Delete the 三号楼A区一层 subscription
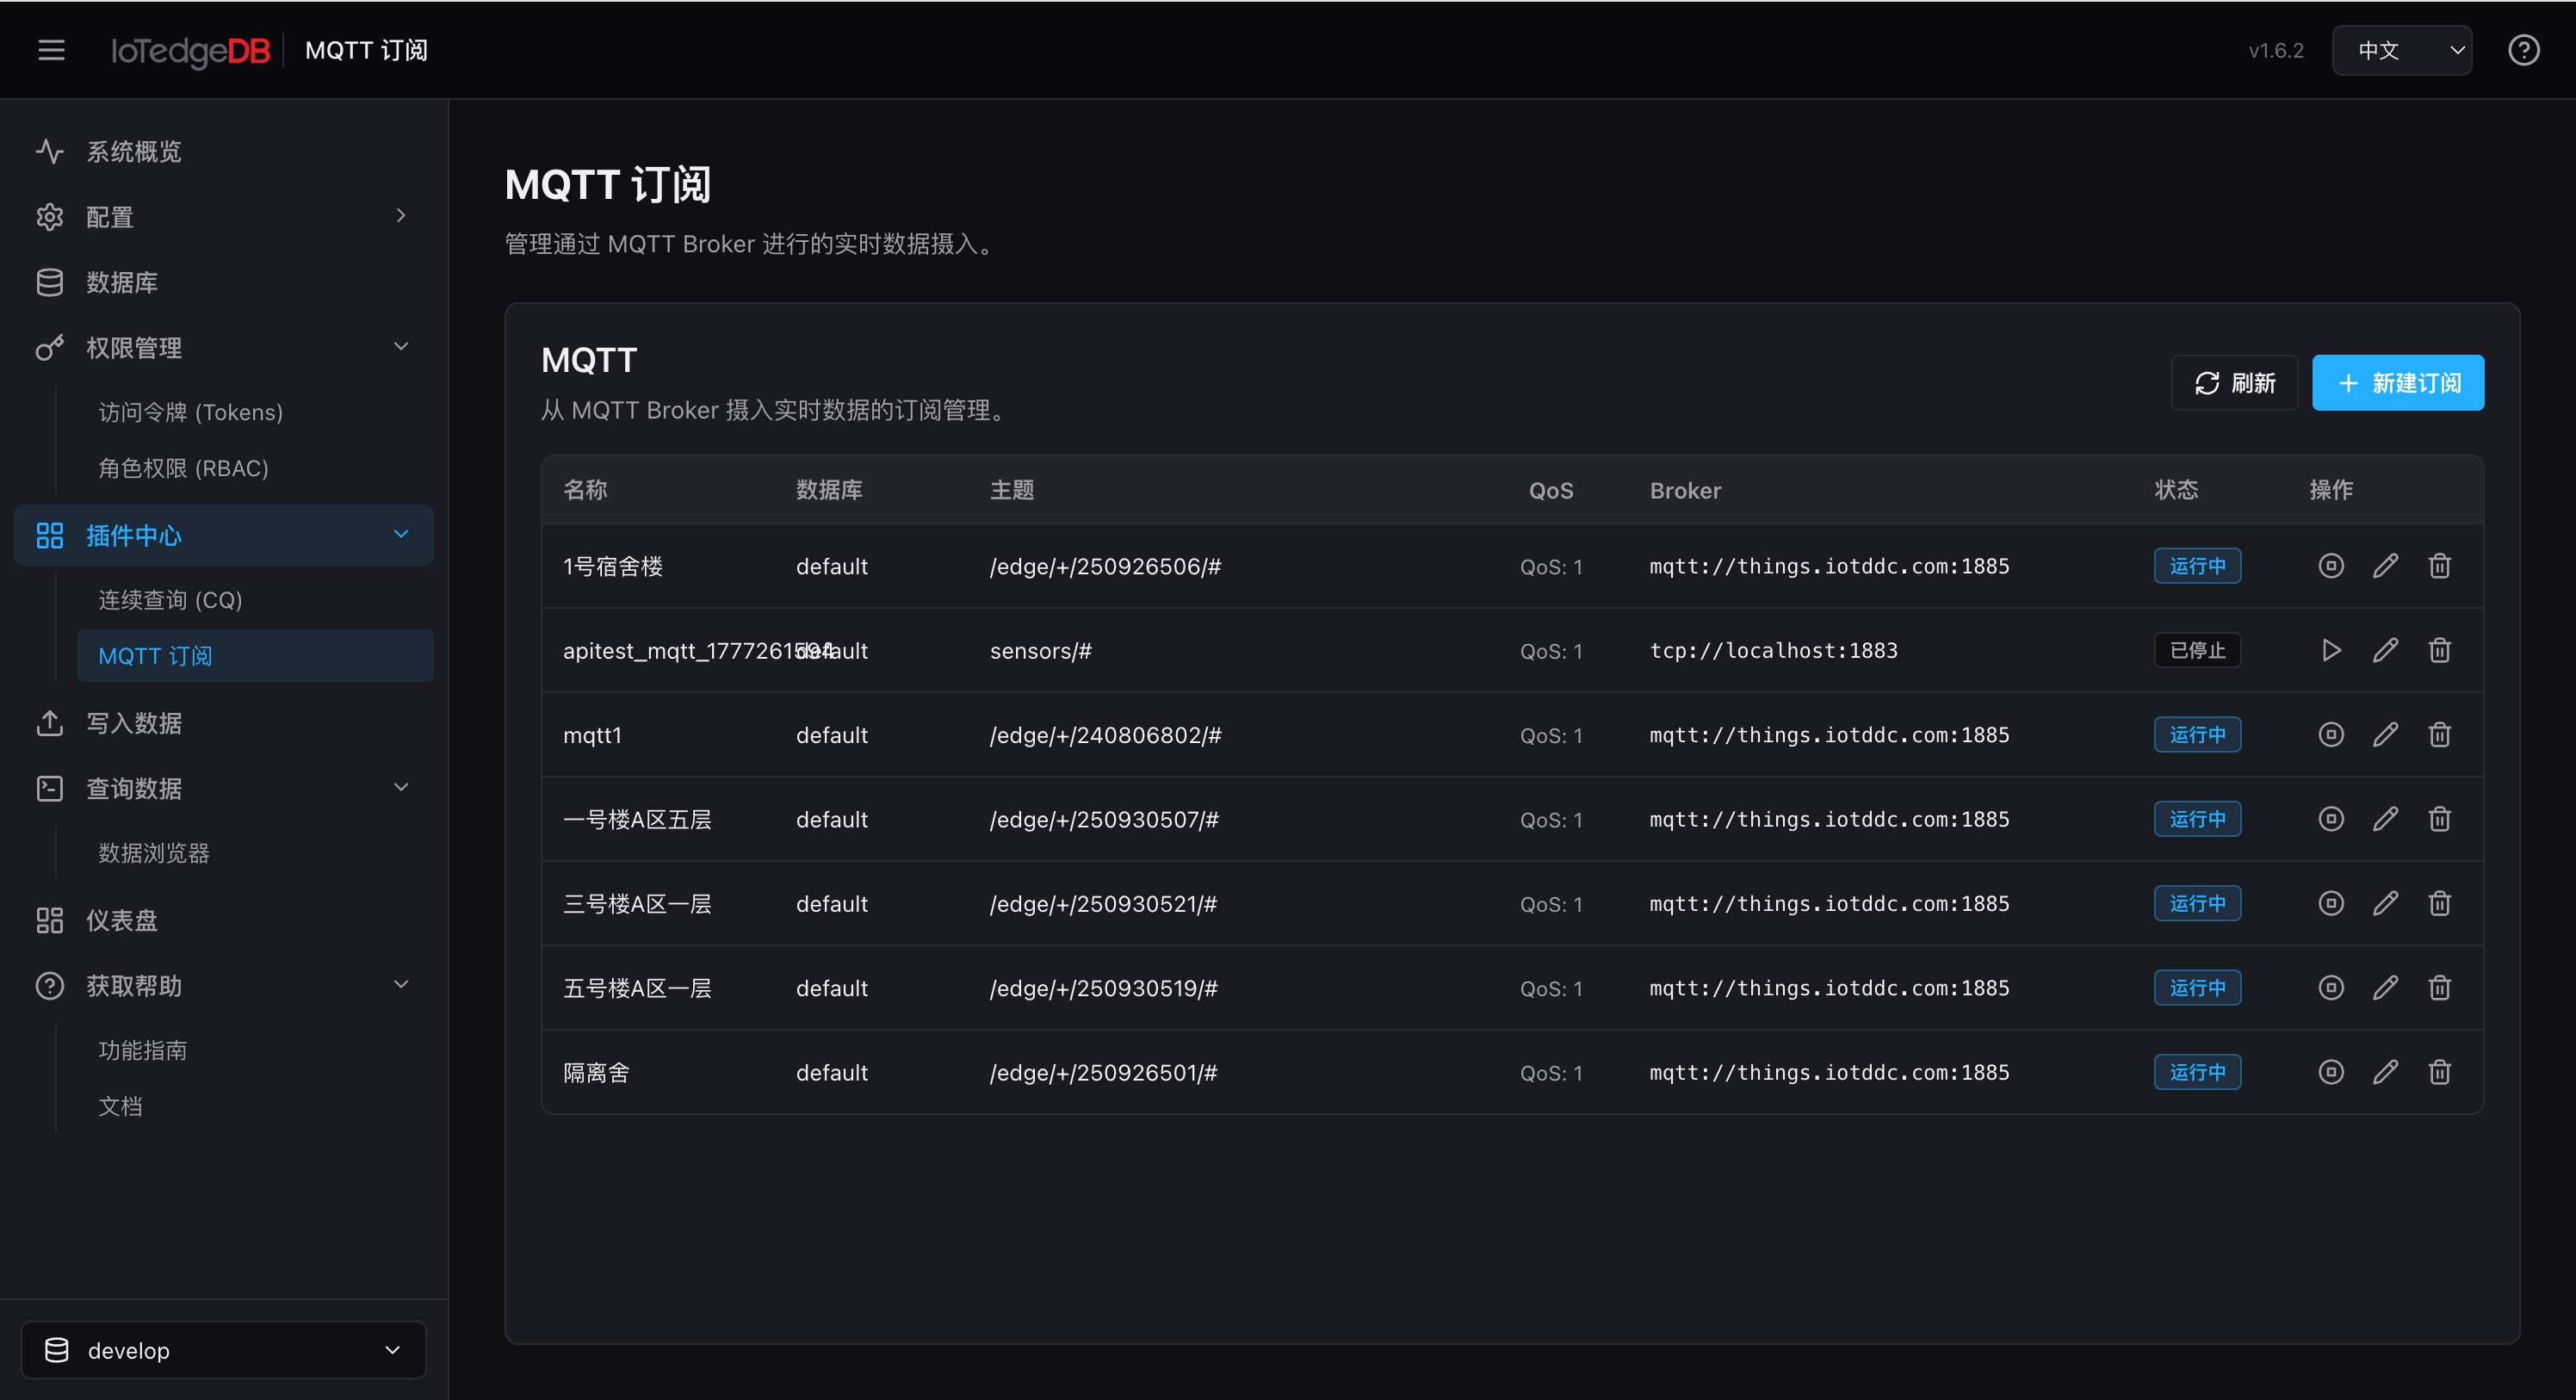The image size is (2576, 1400). pos(2440,904)
